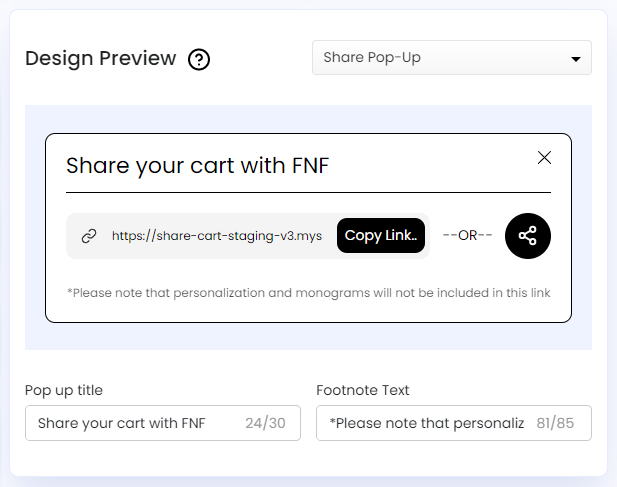
Task: Click the caret arrow on the preview selector
Action: (575, 59)
